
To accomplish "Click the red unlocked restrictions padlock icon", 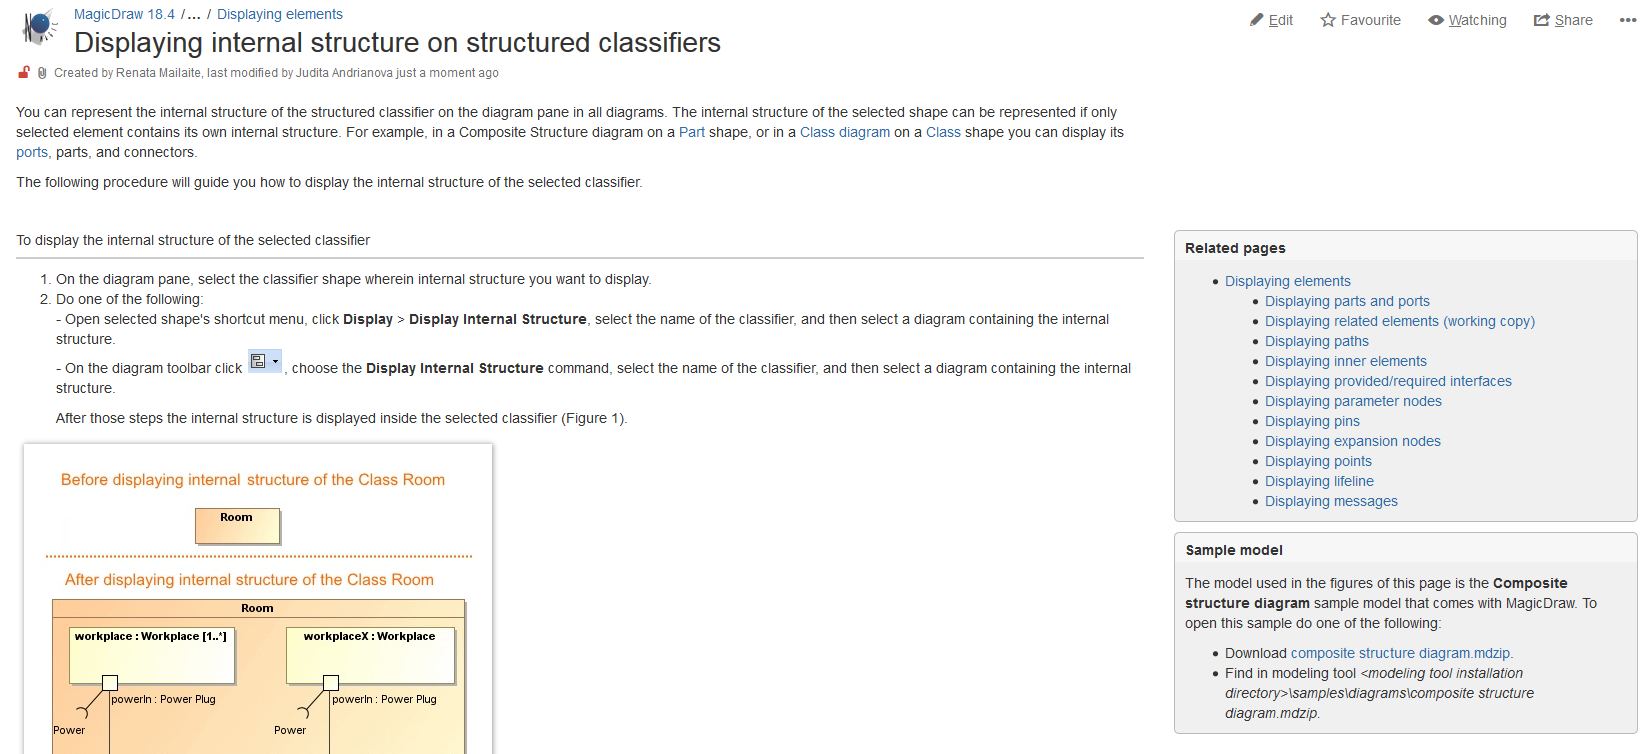I will point(24,72).
